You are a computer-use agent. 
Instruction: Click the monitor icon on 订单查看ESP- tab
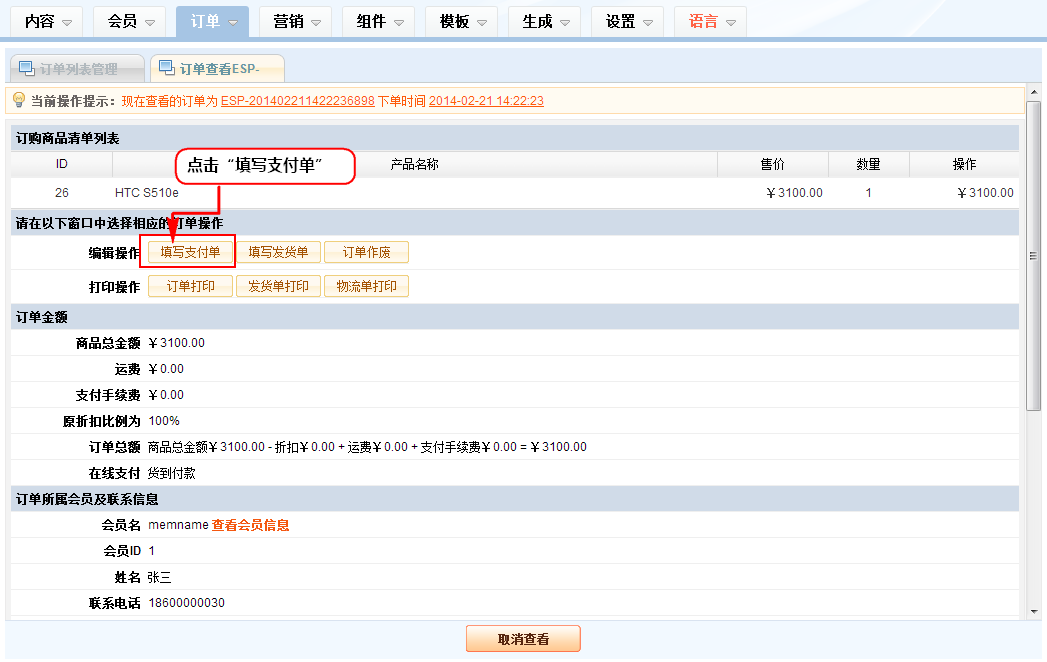coord(166,69)
